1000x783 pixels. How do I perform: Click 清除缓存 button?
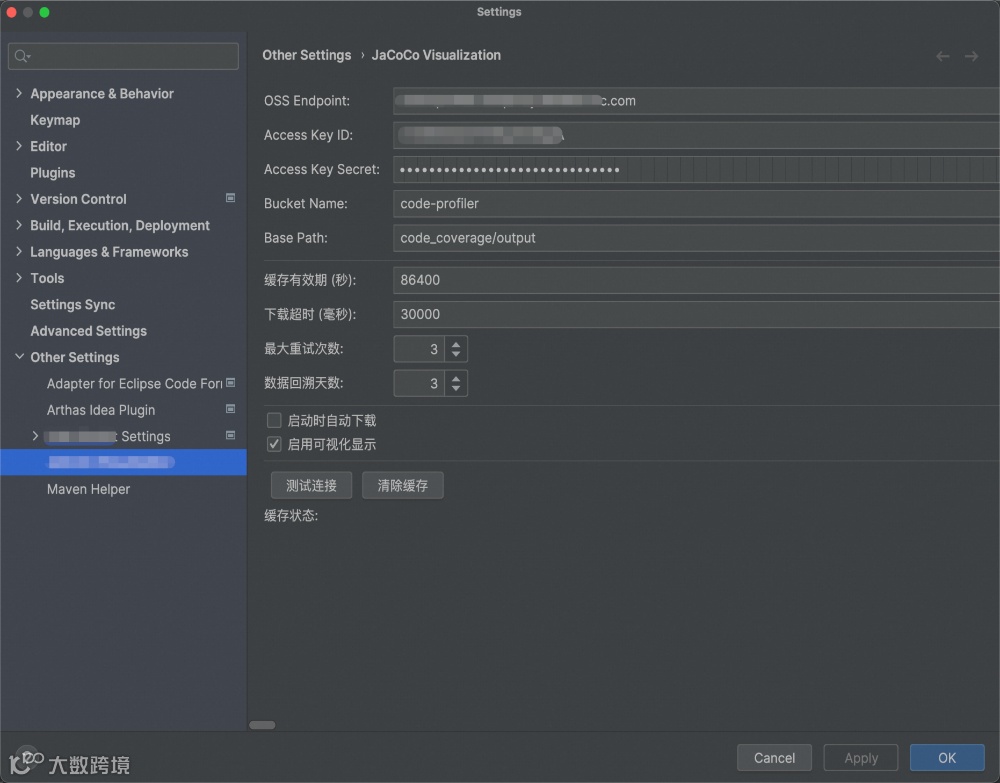point(402,485)
